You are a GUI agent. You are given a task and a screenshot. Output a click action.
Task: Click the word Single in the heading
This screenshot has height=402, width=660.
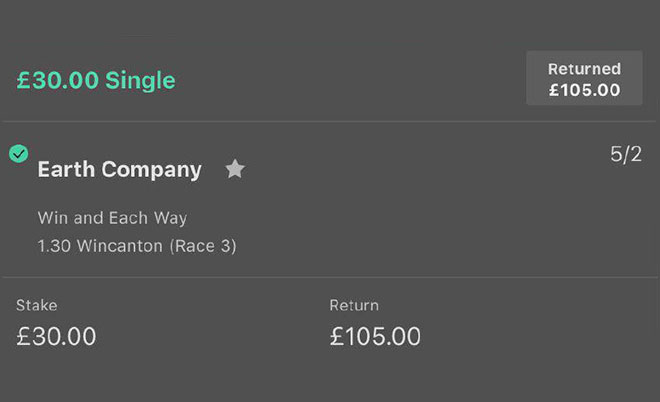point(140,80)
